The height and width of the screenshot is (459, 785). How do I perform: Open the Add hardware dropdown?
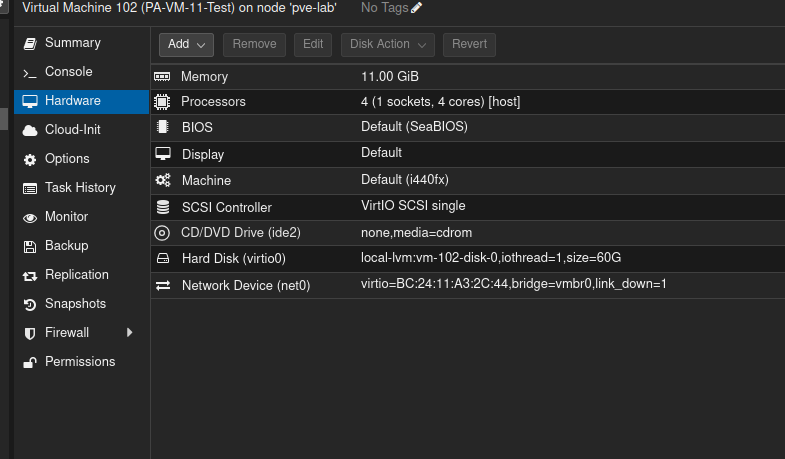[x=186, y=45]
